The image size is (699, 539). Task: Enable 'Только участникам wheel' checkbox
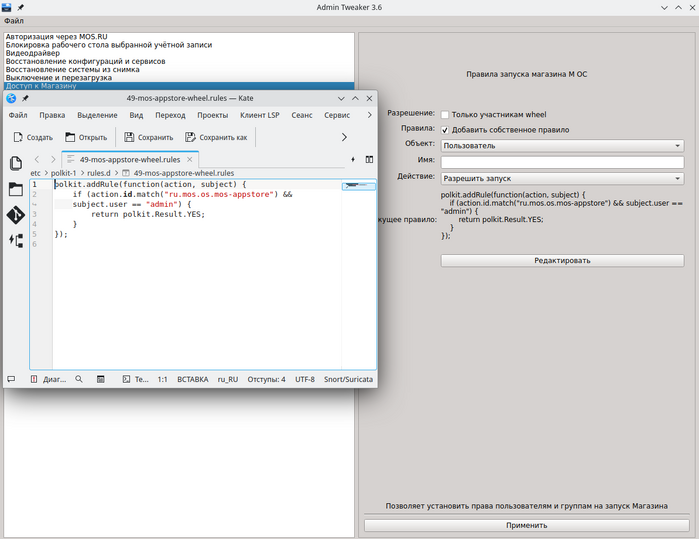click(445, 115)
